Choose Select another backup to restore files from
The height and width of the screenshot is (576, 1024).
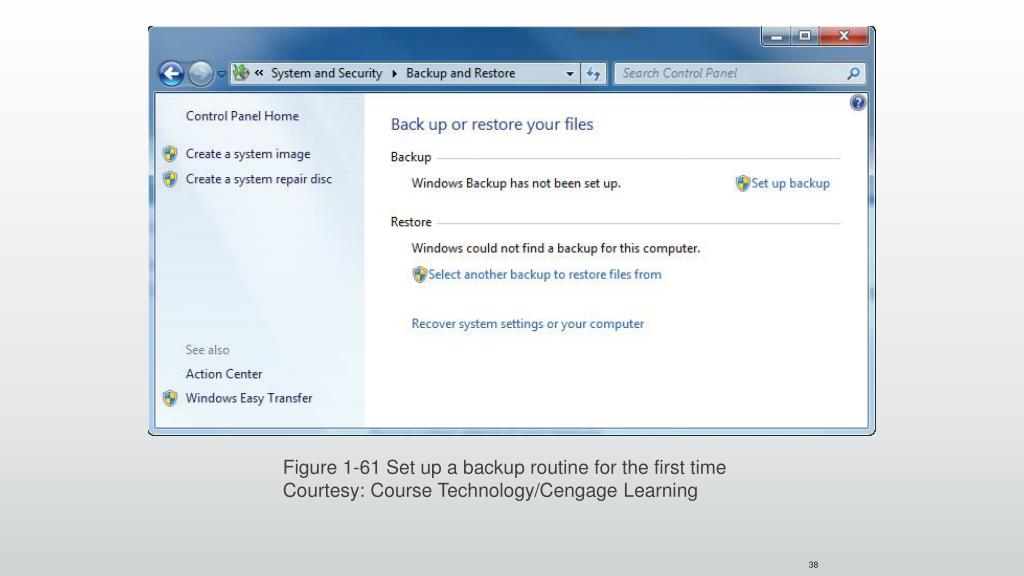click(545, 274)
